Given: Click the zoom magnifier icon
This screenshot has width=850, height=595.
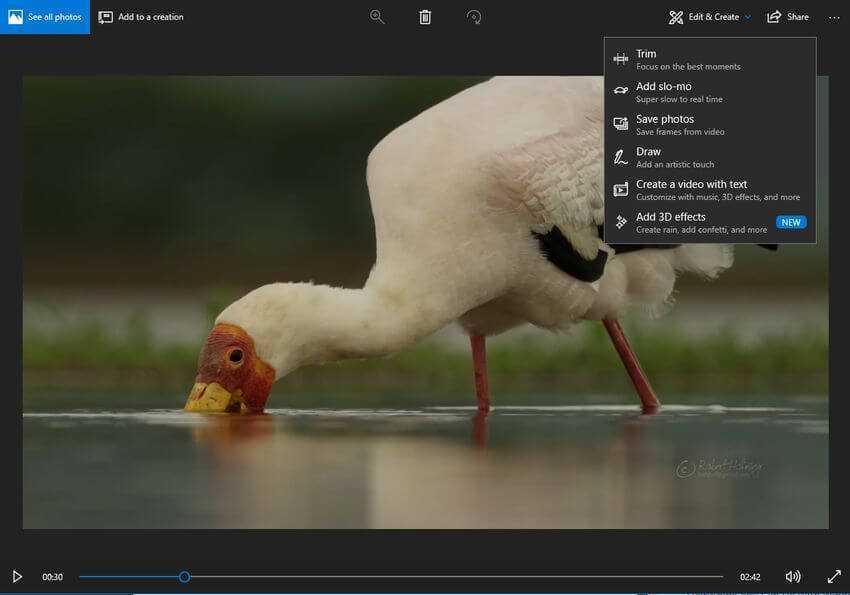Looking at the screenshot, I should (377, 17).
